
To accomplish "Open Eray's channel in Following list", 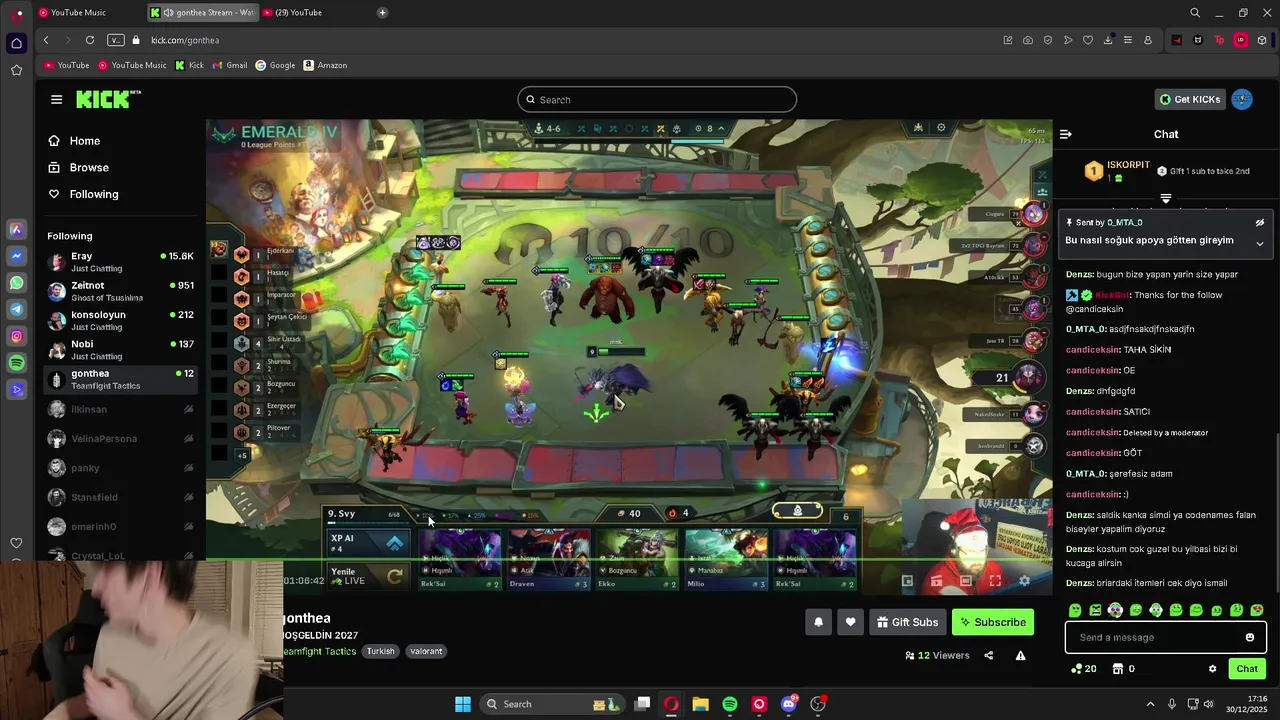I will click(120, 262).
